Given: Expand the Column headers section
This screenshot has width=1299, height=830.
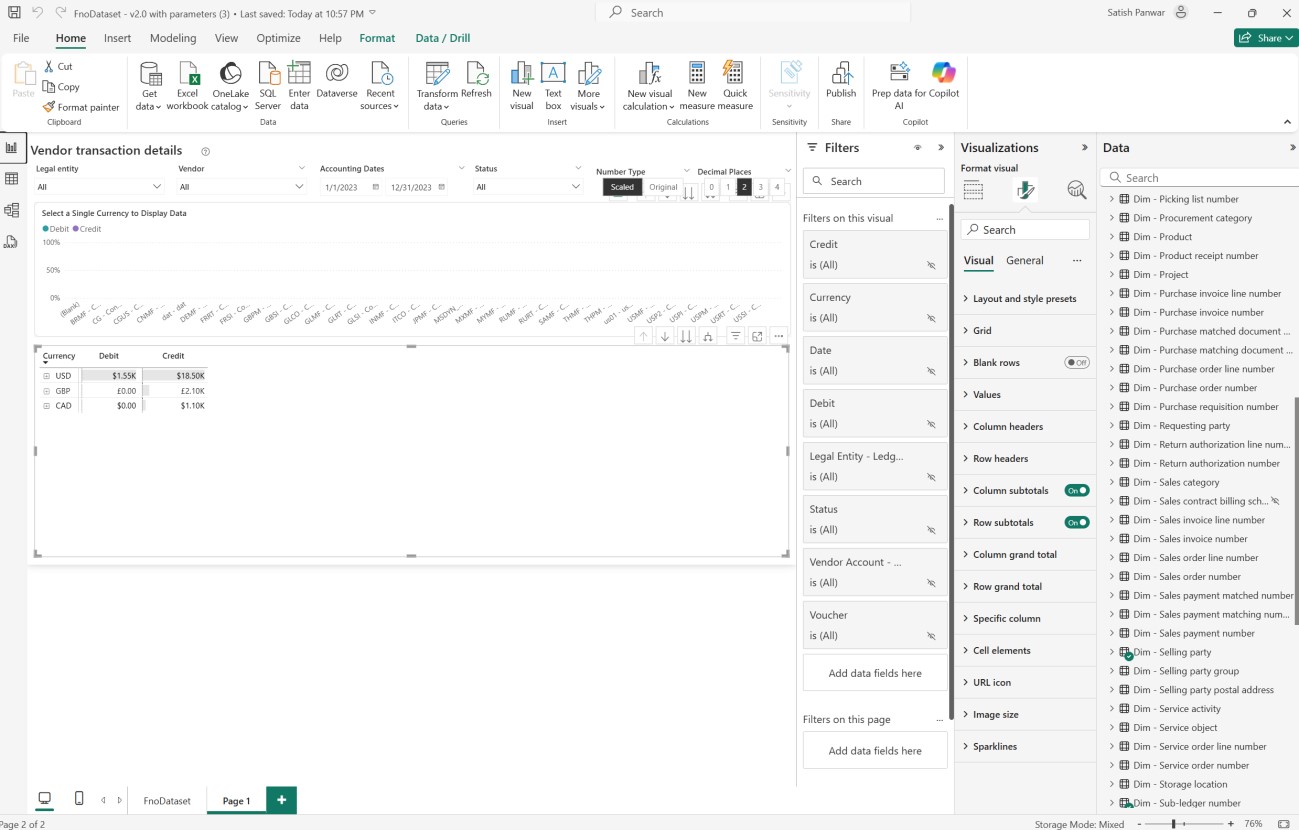Looking at the screenshot, I should [x=1007, y=427].
